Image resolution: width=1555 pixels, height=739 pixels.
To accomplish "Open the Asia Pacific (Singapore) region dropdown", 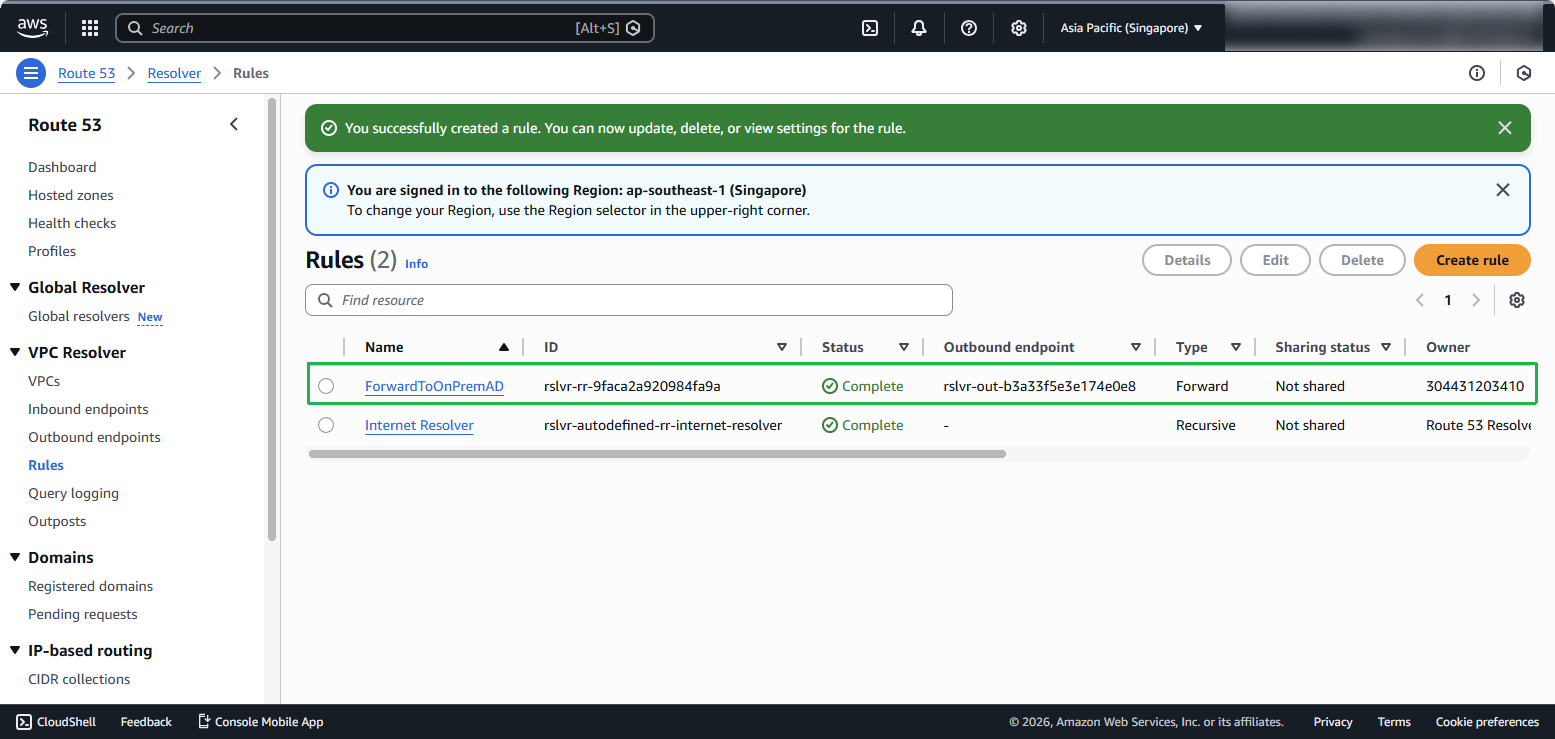I will click(x=1130, y=28).
